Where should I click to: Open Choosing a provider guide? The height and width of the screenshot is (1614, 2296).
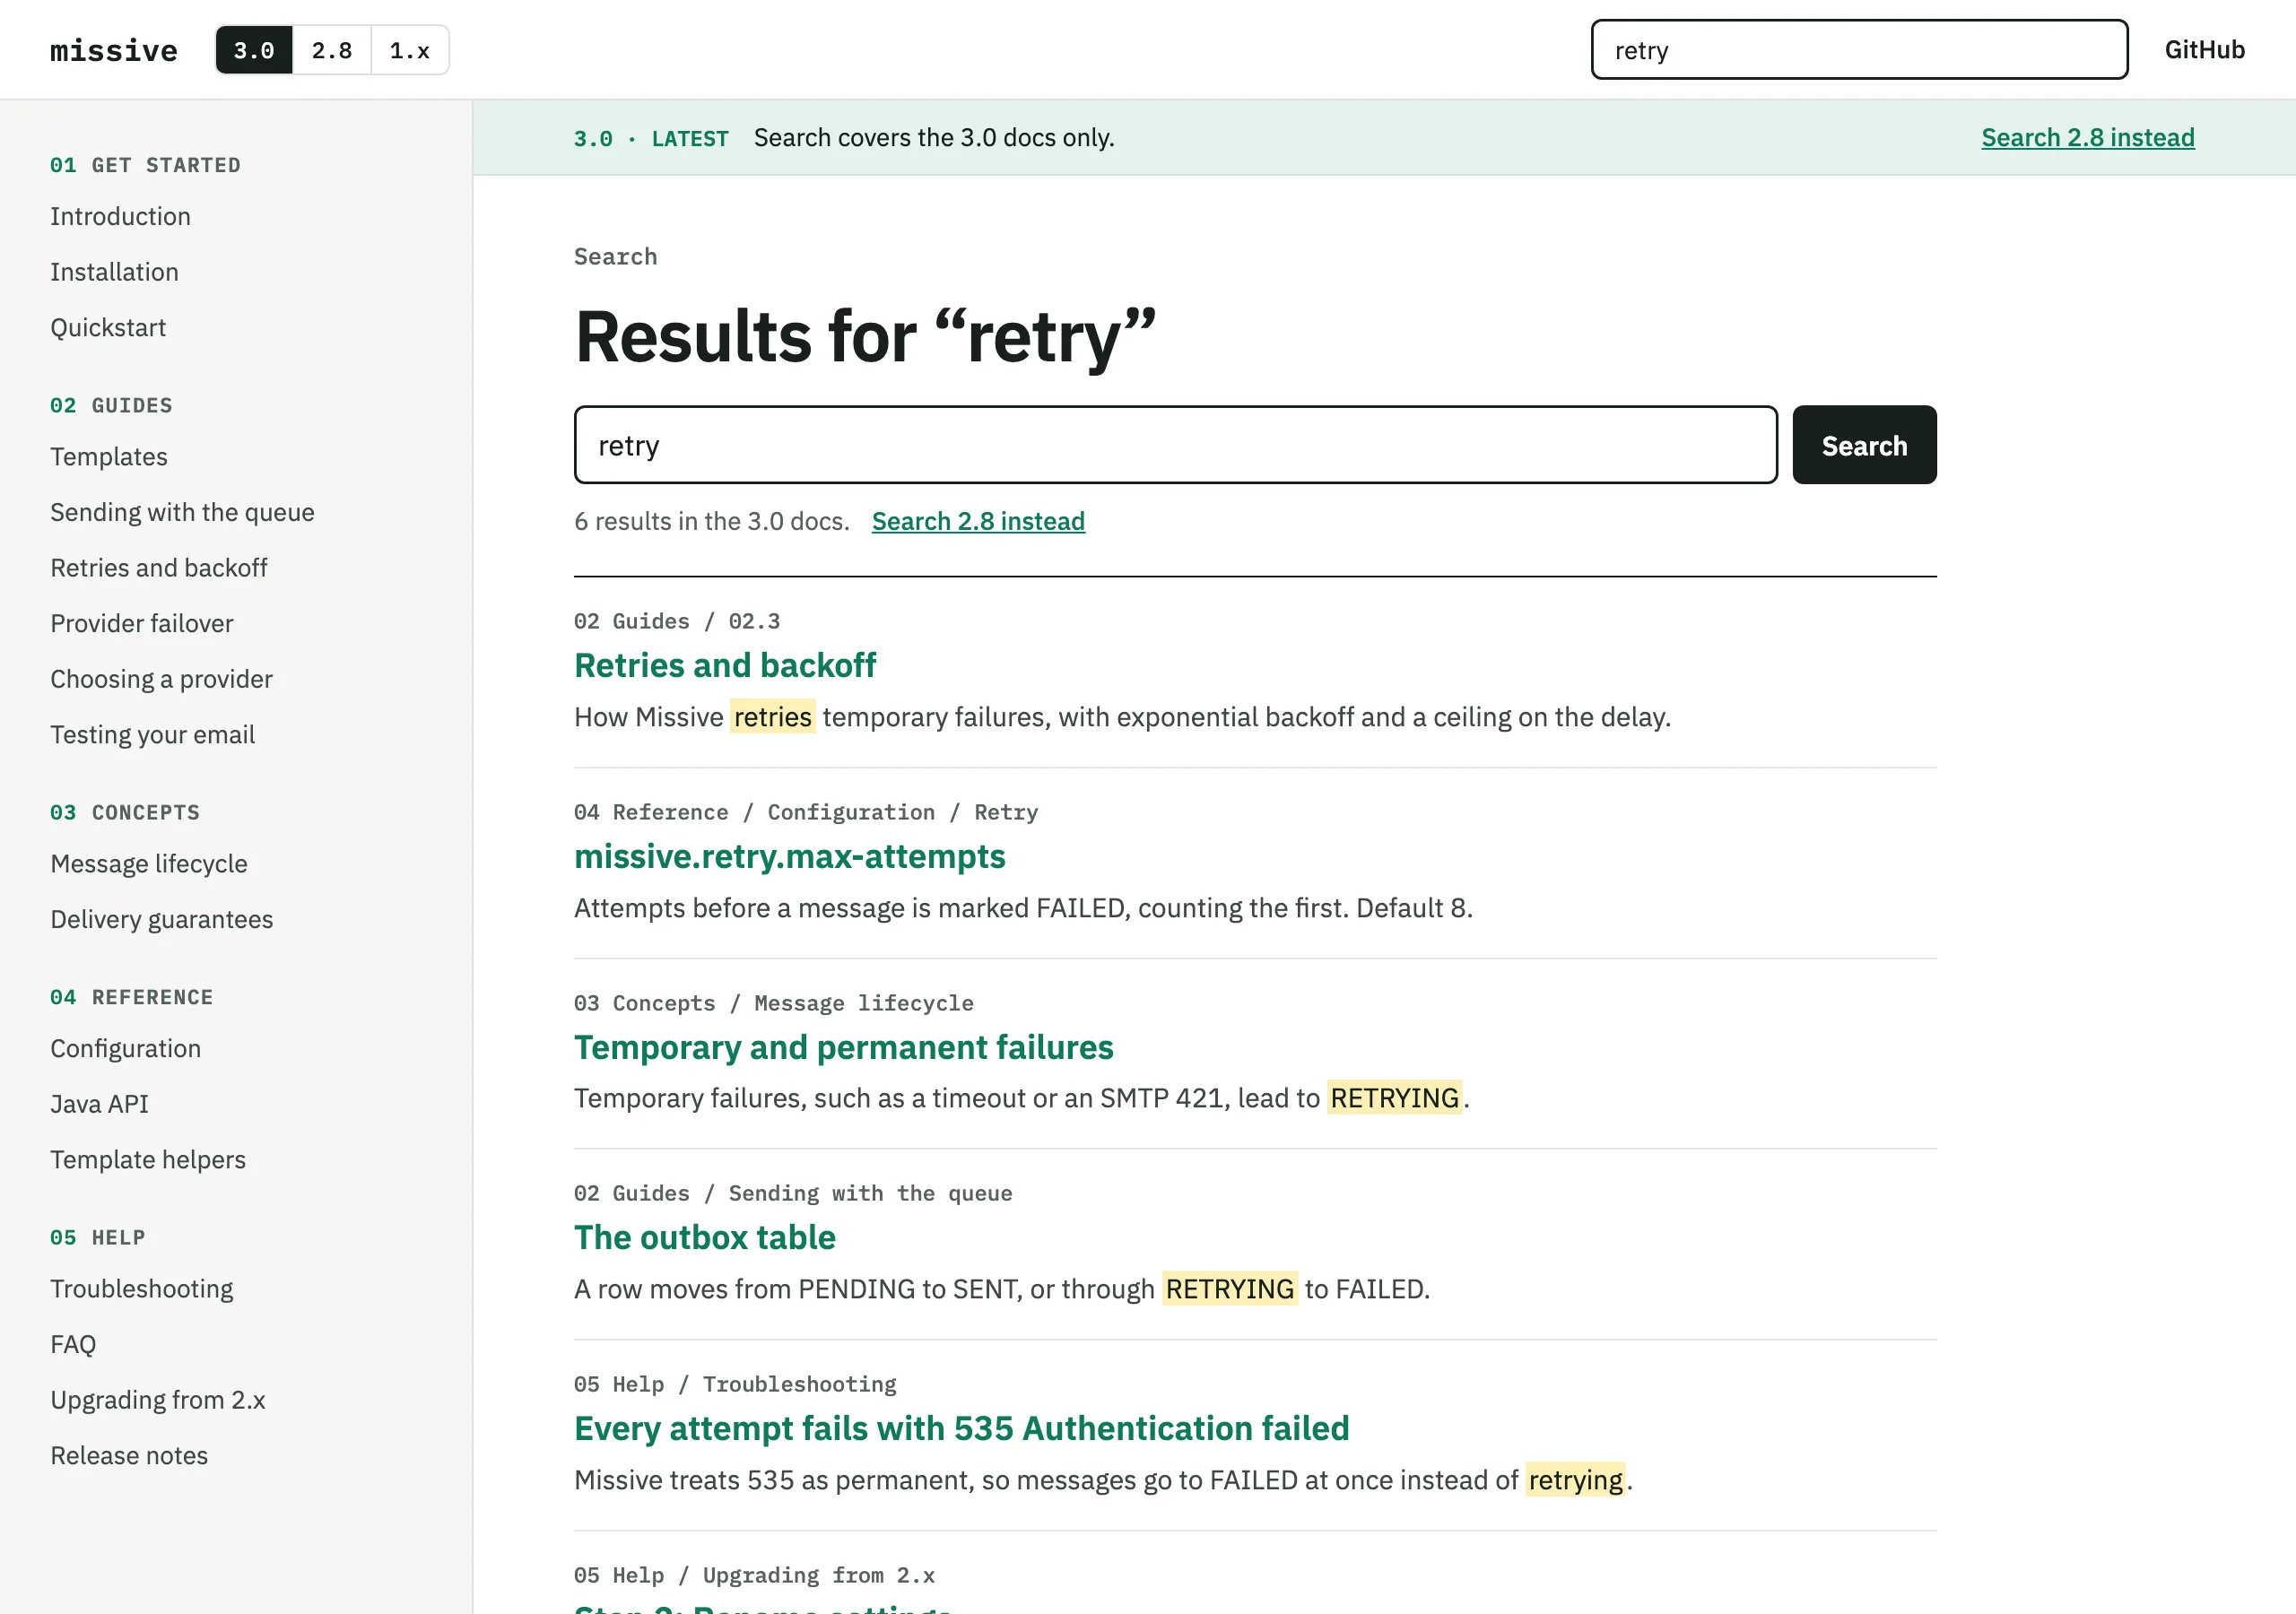pyautogui.click(x=161, y=679)
